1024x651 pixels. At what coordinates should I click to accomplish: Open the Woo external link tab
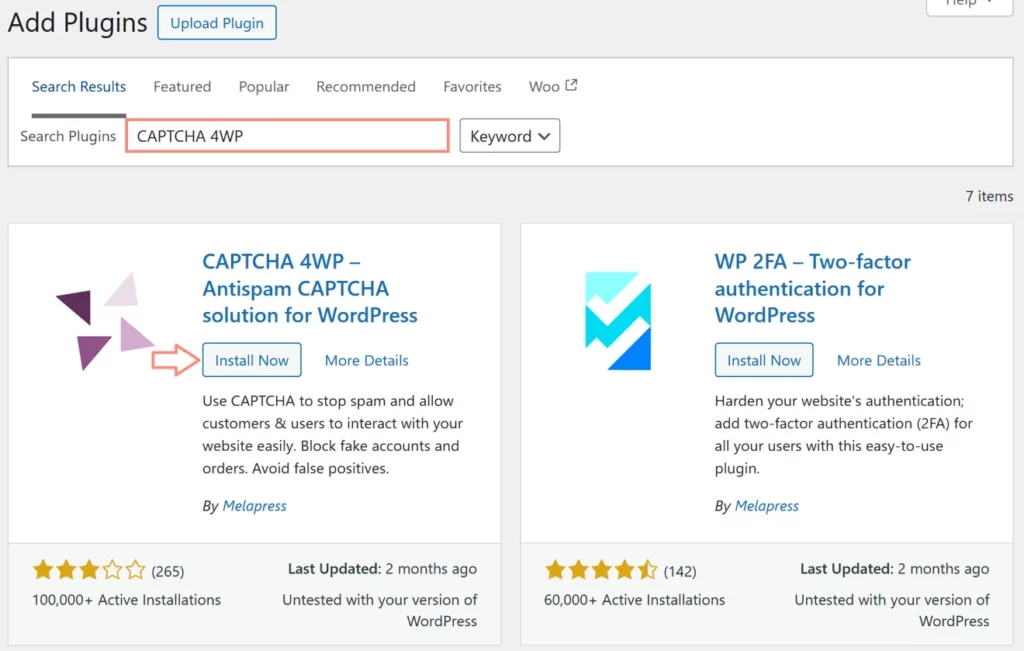pos(552,86)
